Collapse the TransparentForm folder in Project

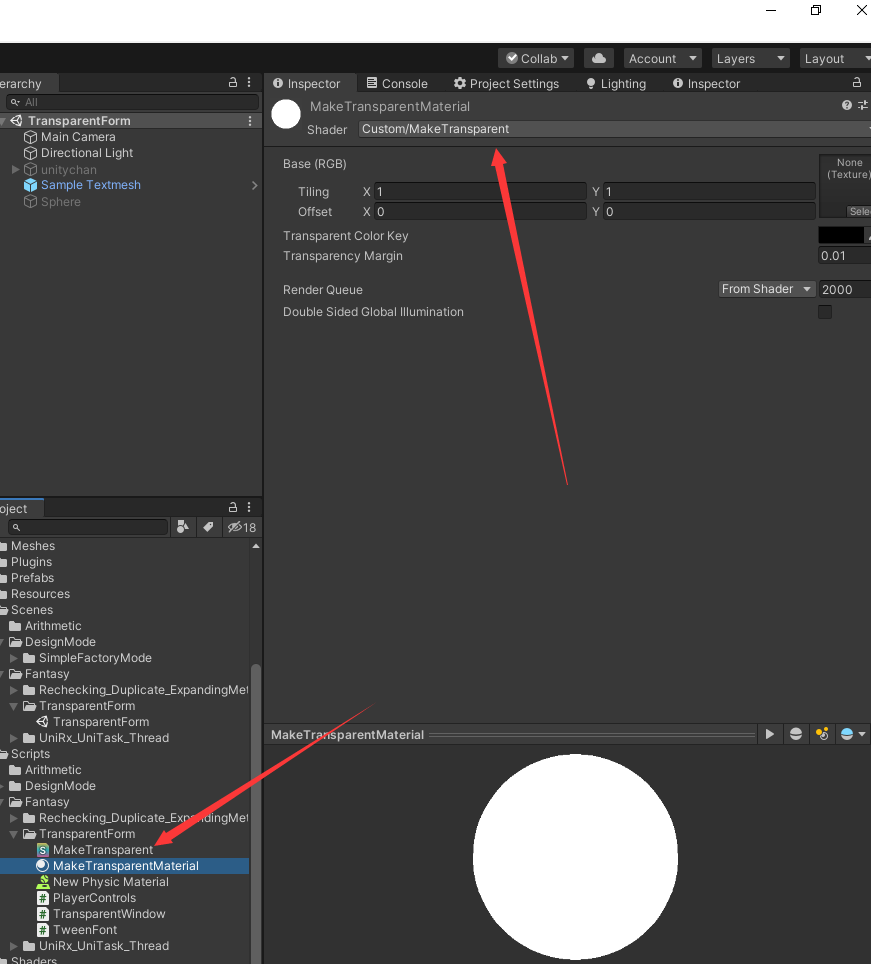[13, 834]
